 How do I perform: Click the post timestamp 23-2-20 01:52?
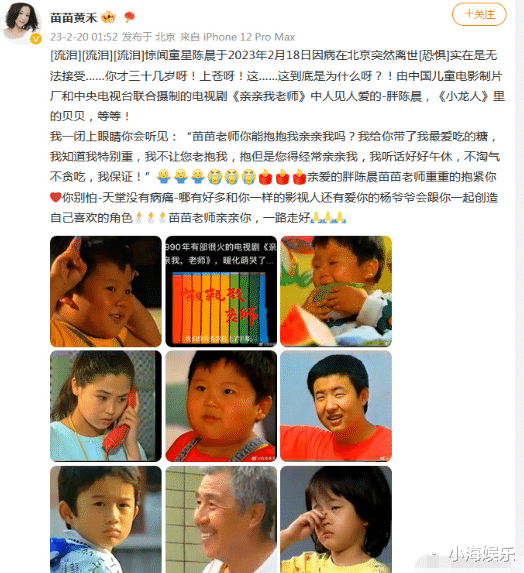click(x=84, y=37)
